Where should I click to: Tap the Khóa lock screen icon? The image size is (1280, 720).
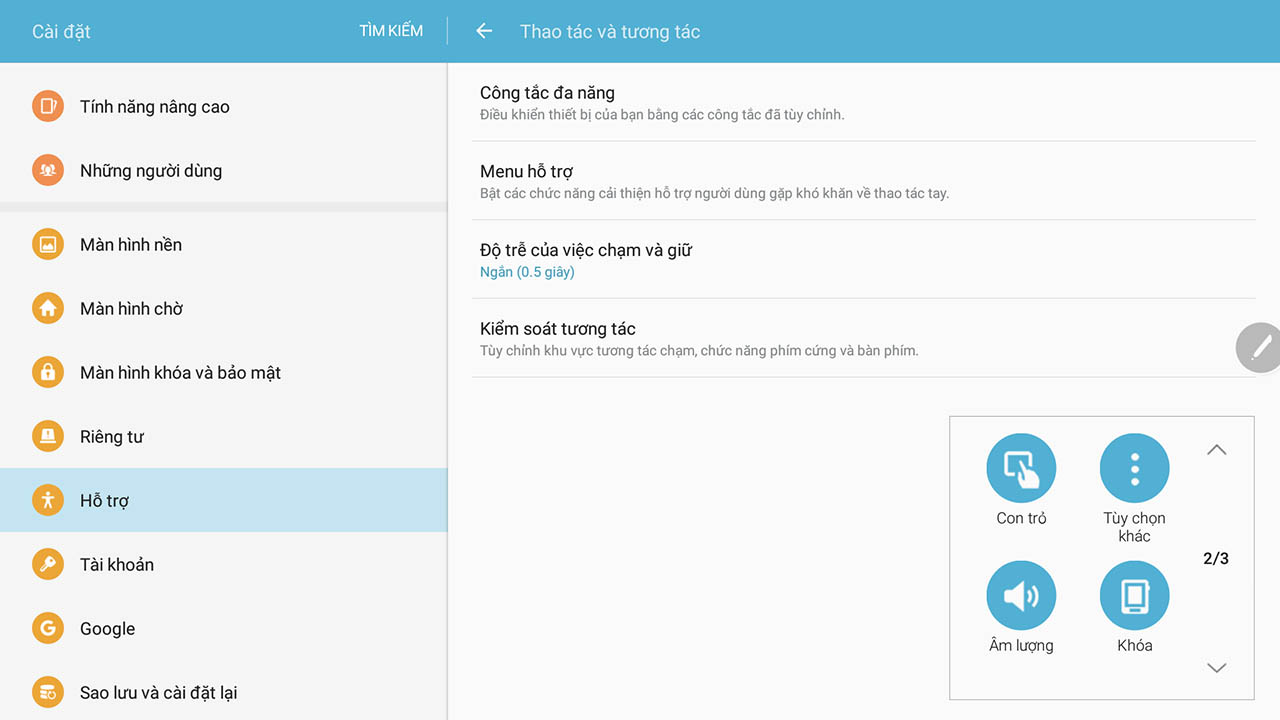(1134, 596)
